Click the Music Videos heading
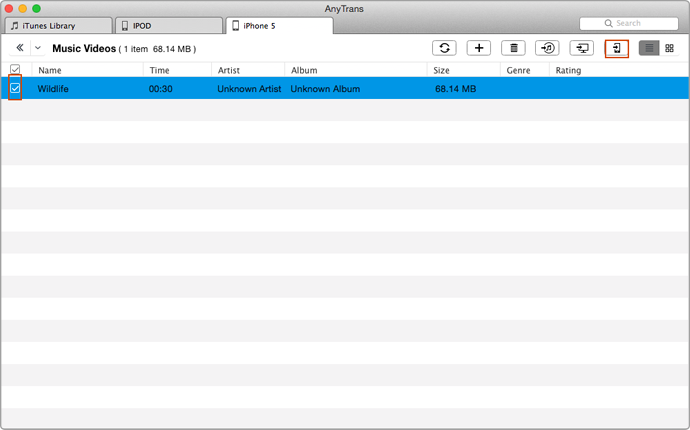Viewport: 690px width, 430px height. tap(84, 48)
